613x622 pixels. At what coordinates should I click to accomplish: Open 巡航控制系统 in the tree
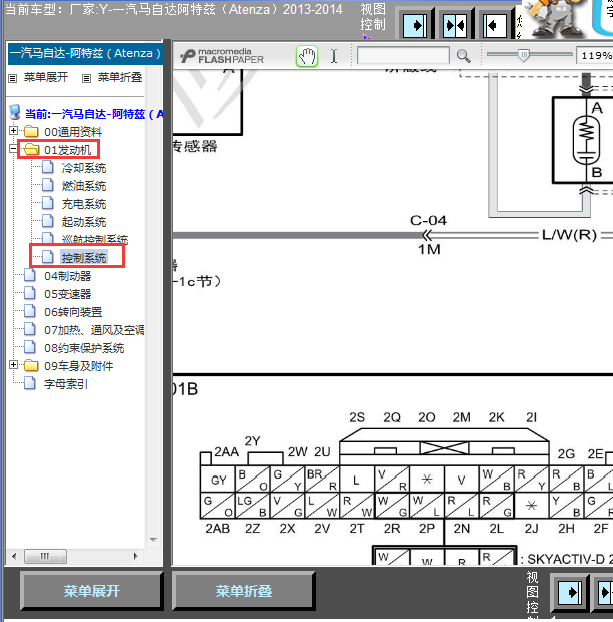tap(95, 239)
